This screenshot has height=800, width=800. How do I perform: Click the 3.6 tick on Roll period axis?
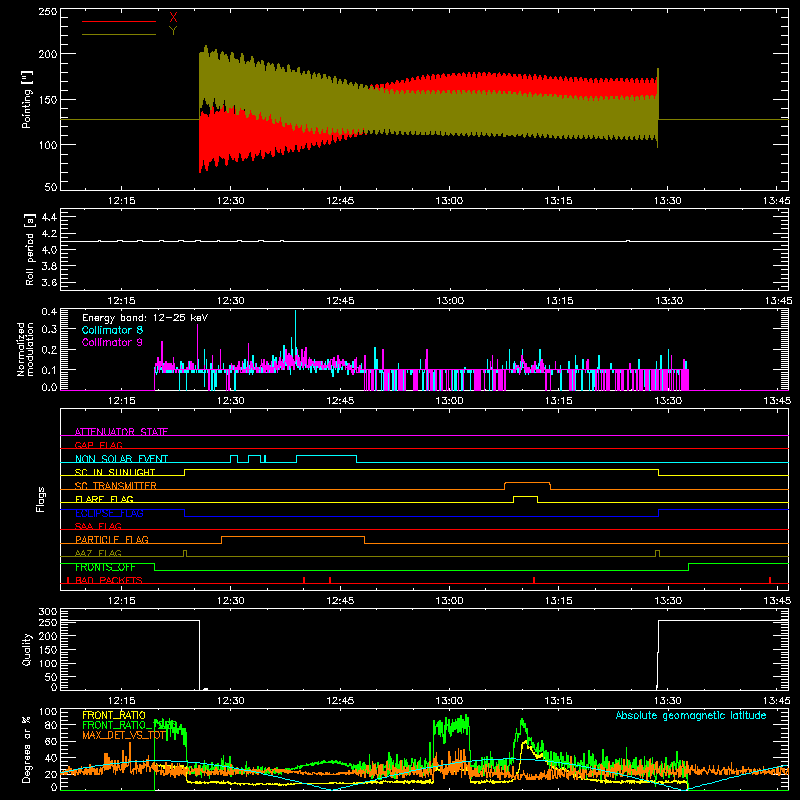(49, 282)
